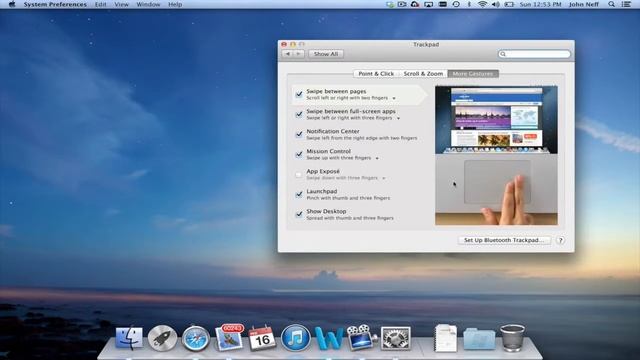Go back with the left arrow button
This screenshot has width=640, height=360.
[x=288, y=54]
